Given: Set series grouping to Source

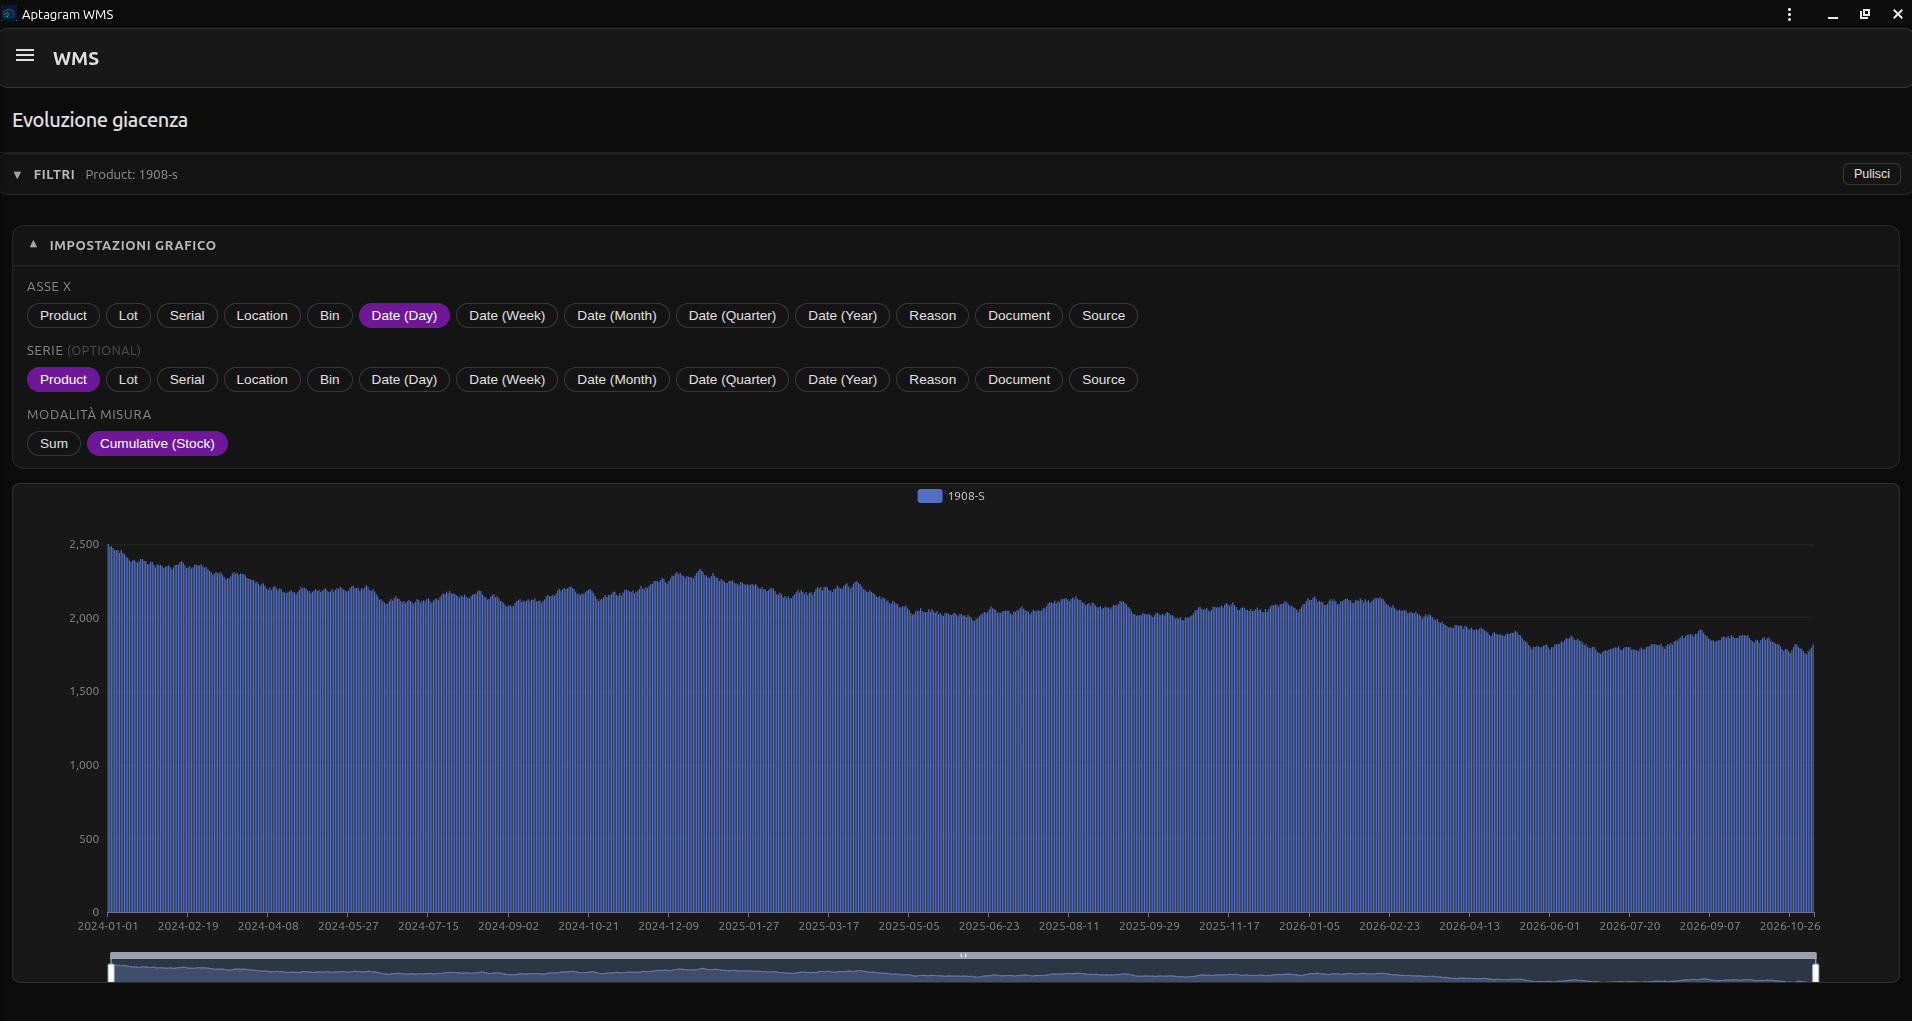Looking at the screenshot, I should (x=1103, y=380).
